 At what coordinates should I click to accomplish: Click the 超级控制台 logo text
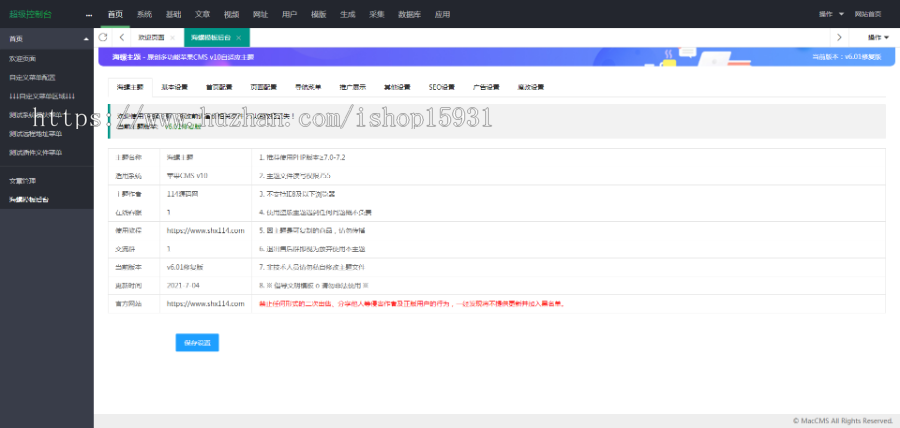[x=30, y=15]
